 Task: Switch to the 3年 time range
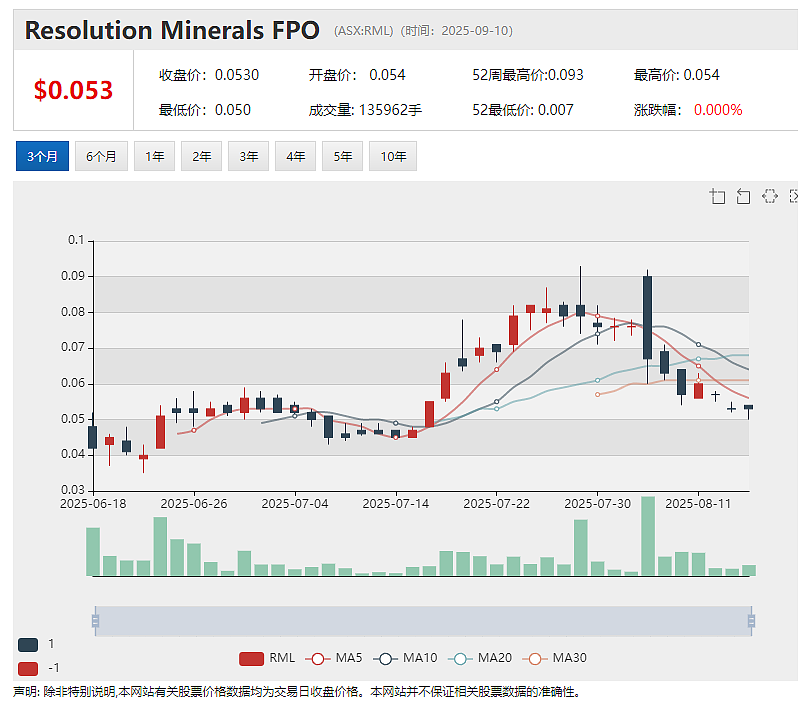pyautogui.click(x=249, y=156)
